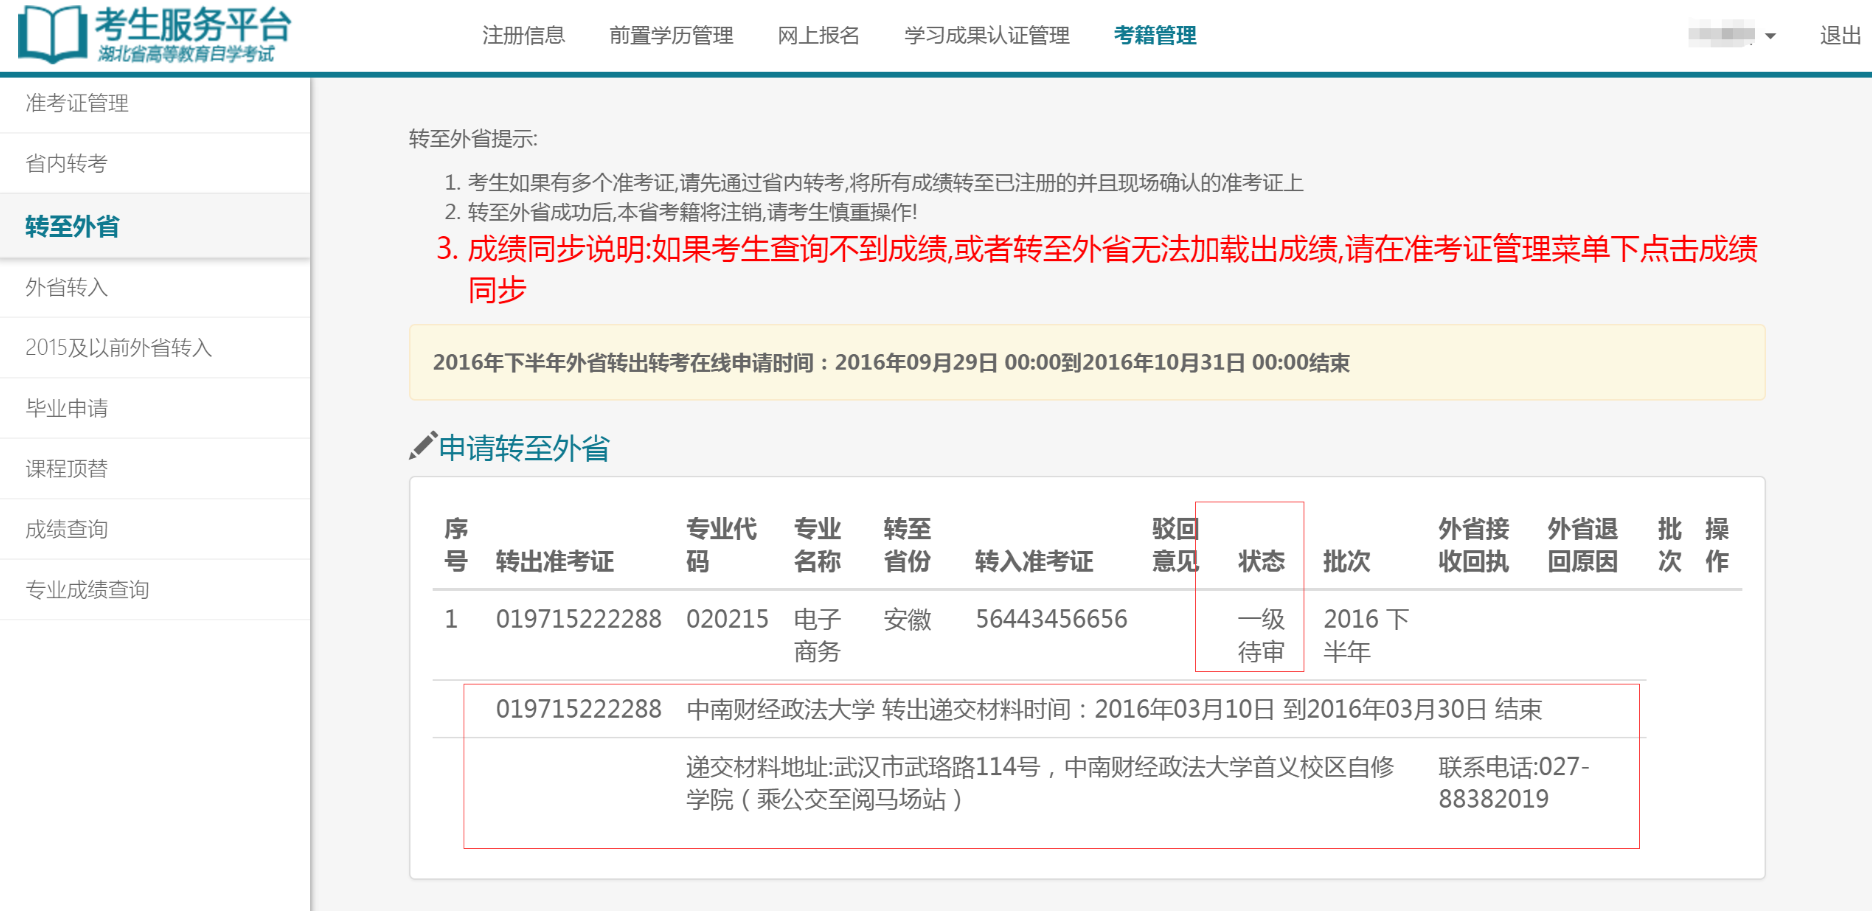This screenshot has height=911, width=1872.
Task: Open 省内转考 in the sidebar
Action: [155, 164]
